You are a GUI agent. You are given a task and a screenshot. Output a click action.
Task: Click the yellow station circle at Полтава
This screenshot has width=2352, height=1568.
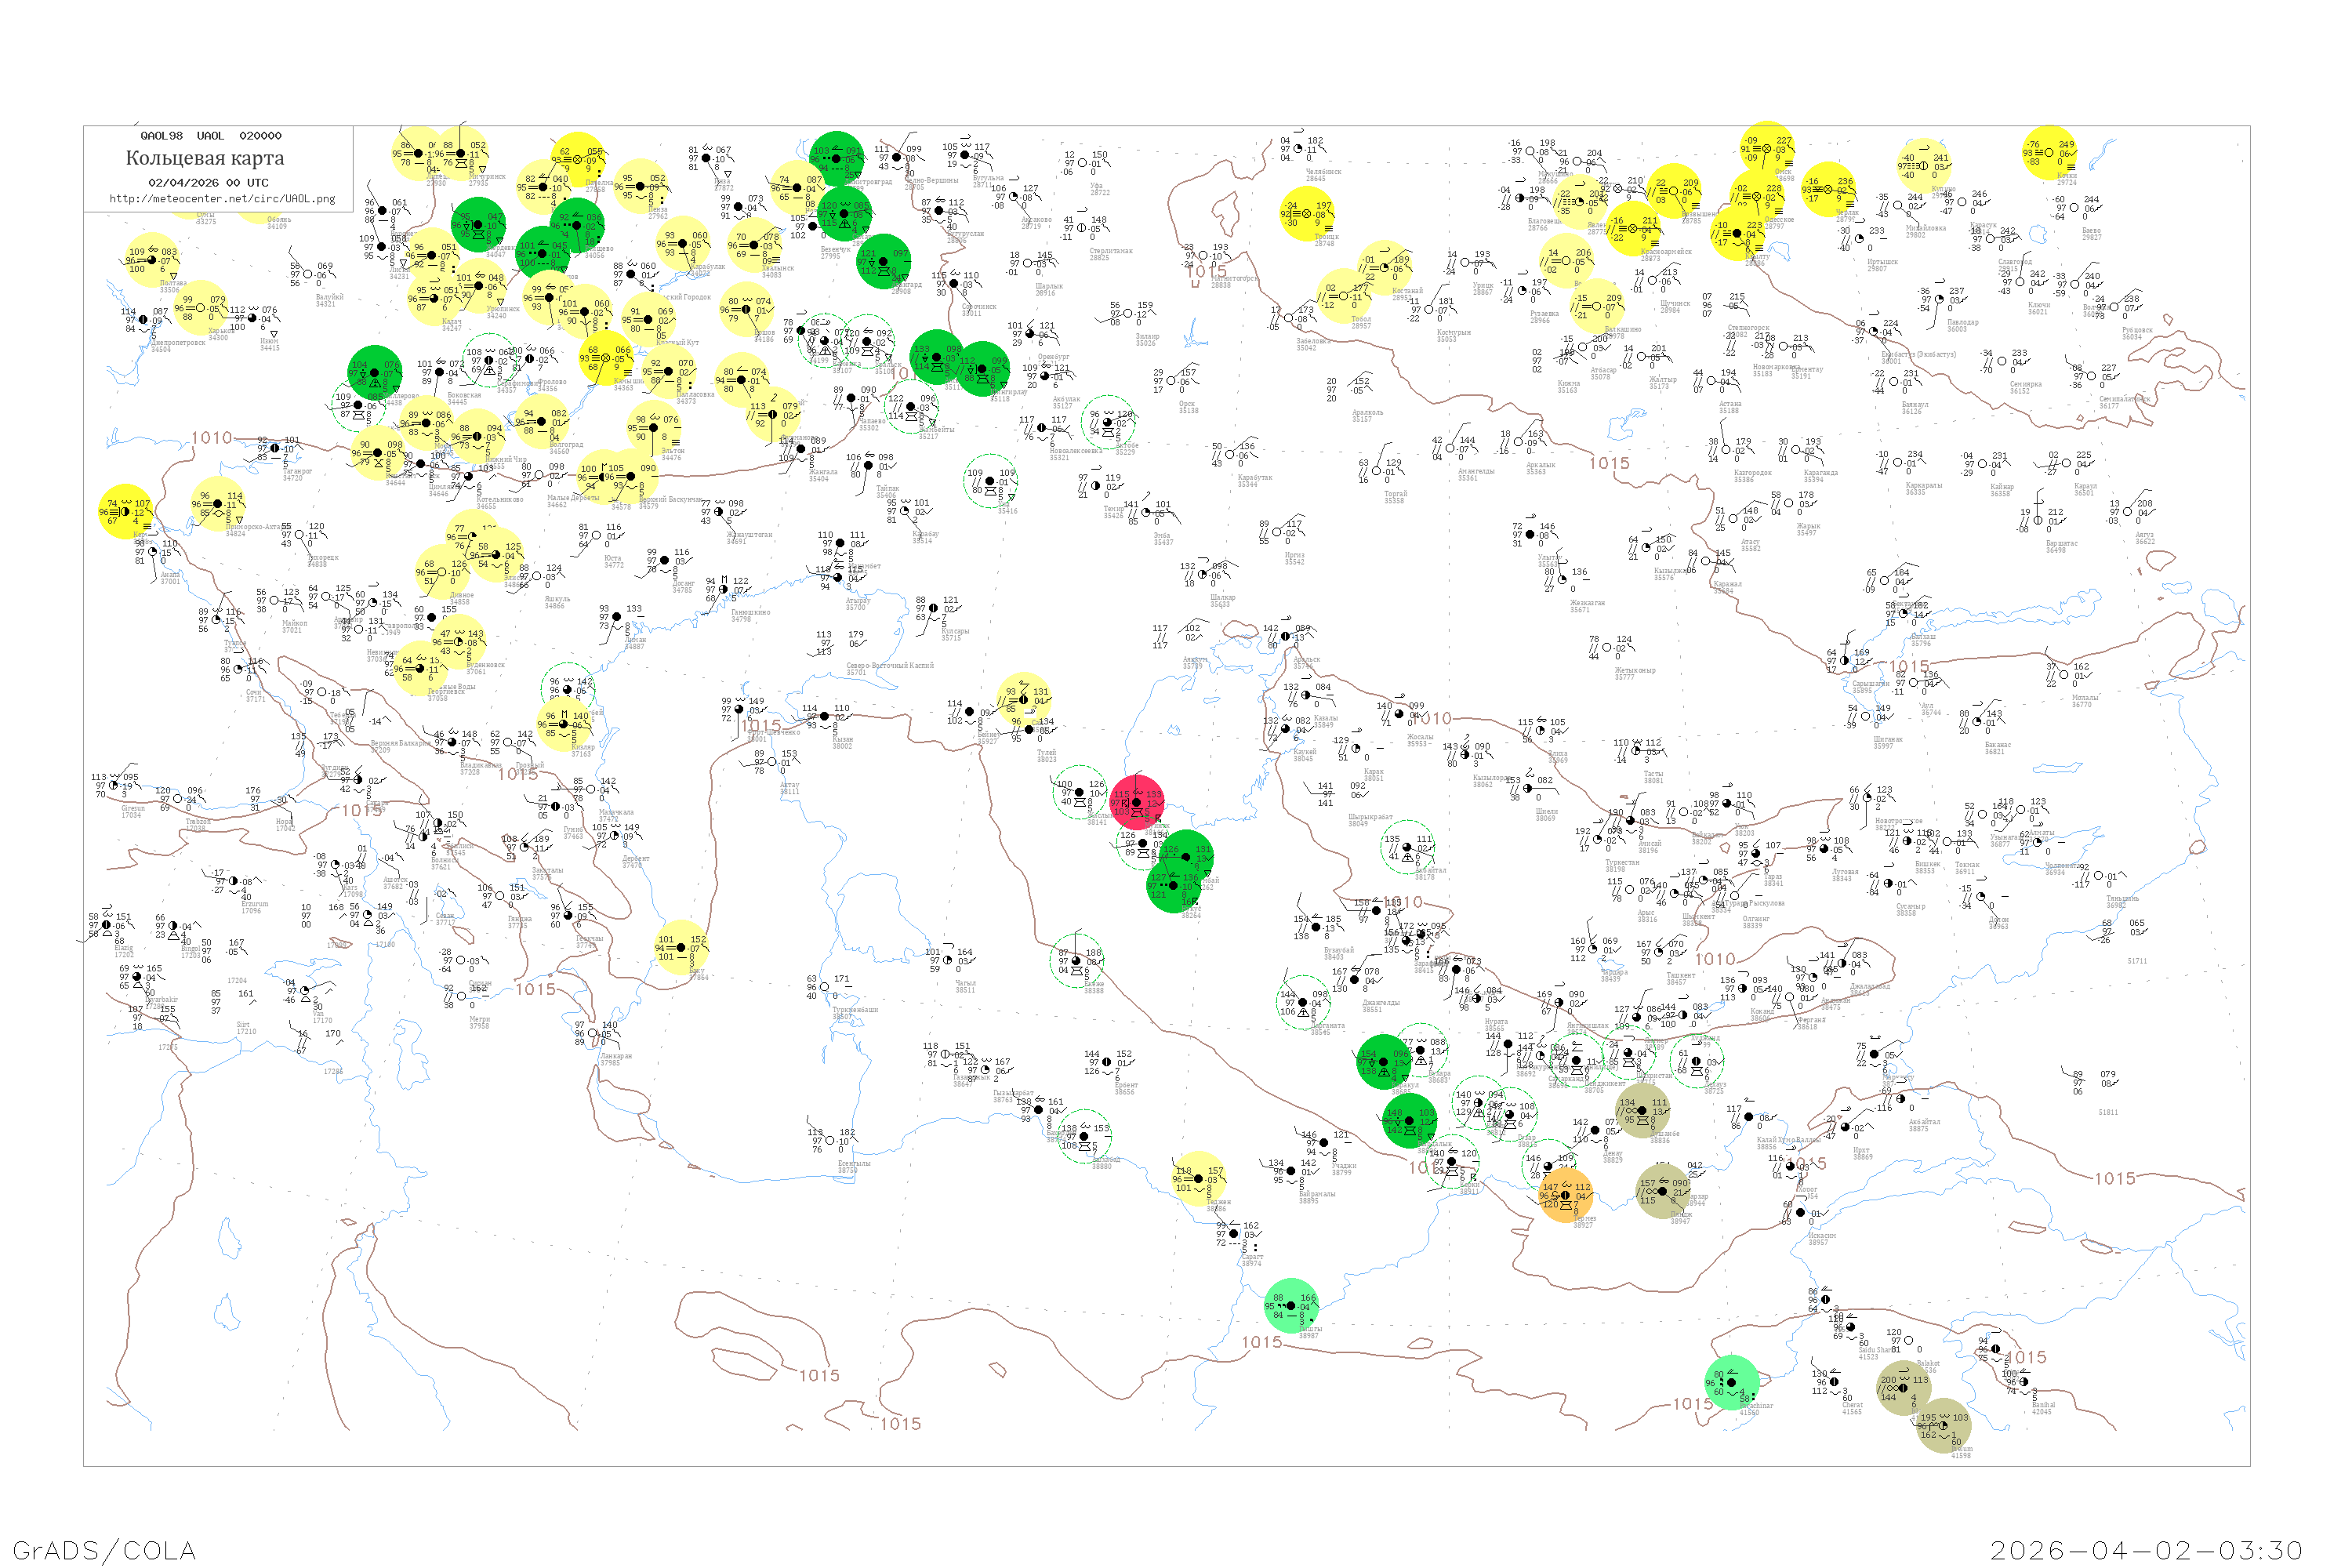pos(152,260)
